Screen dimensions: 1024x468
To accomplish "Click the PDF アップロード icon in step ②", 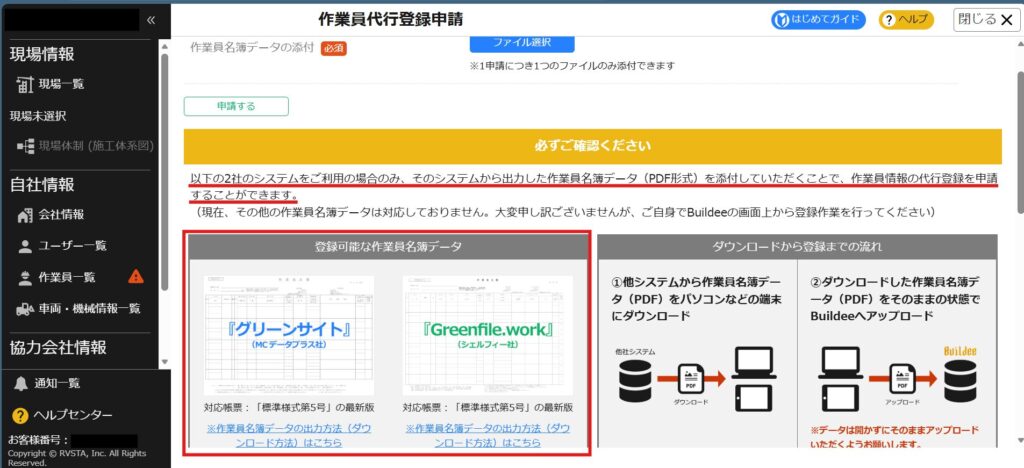I will point(903,379).
